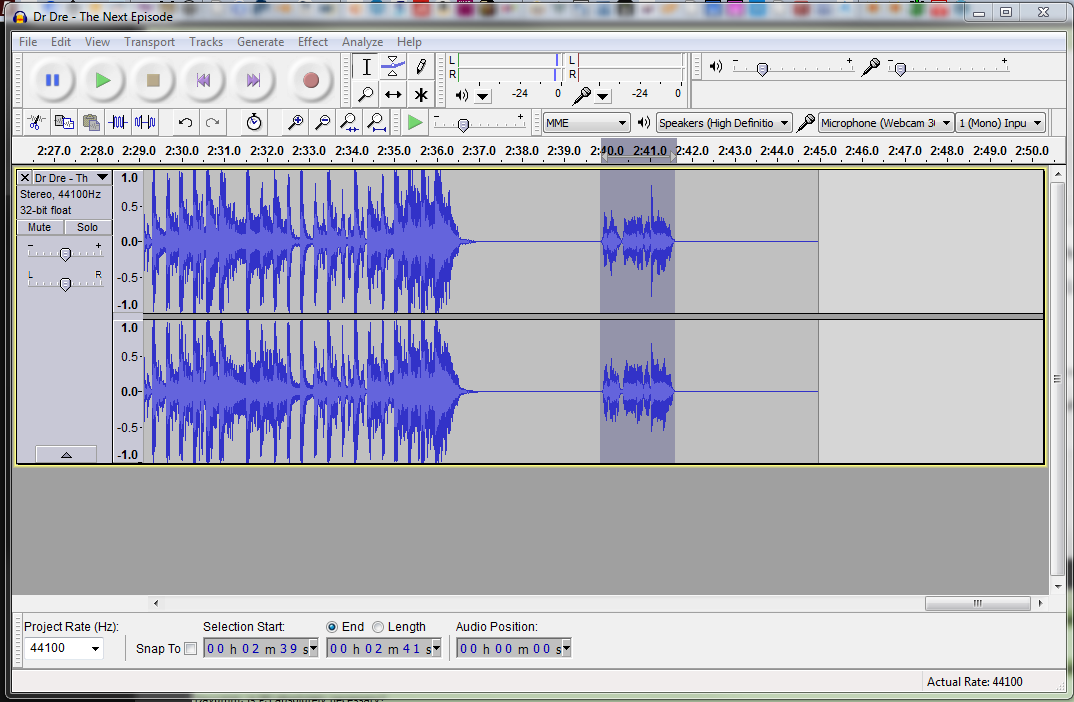The image size is (1074, 702).
Task: Skip to Start of the project
Action: point(203,80)
